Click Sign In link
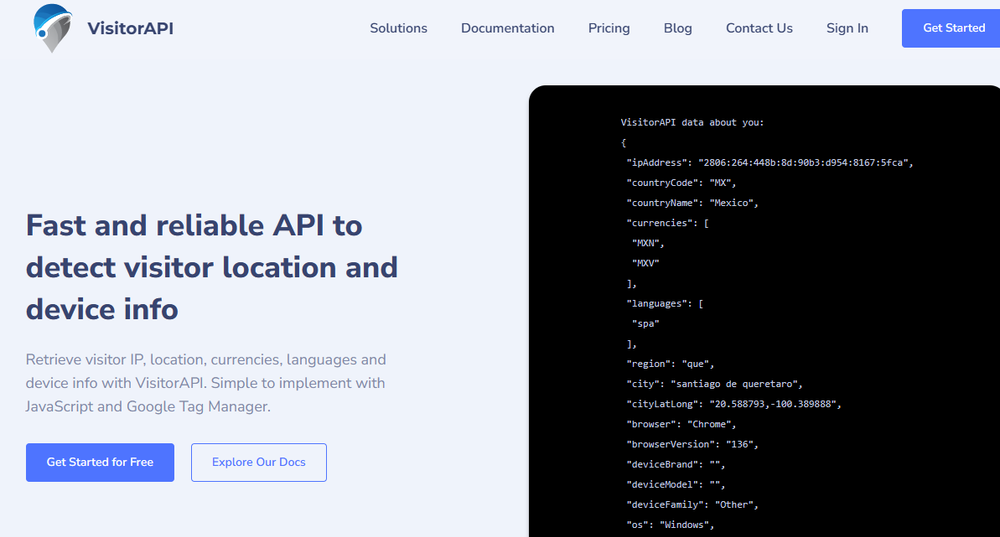This screenshot has height=537, width=1000. click(x=847, y=29)
